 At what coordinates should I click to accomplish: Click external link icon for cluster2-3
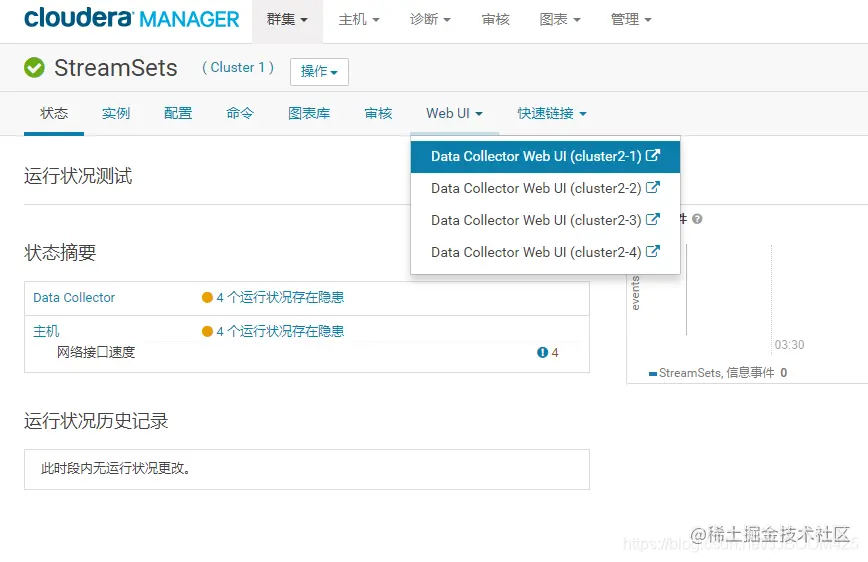[653, 219]
